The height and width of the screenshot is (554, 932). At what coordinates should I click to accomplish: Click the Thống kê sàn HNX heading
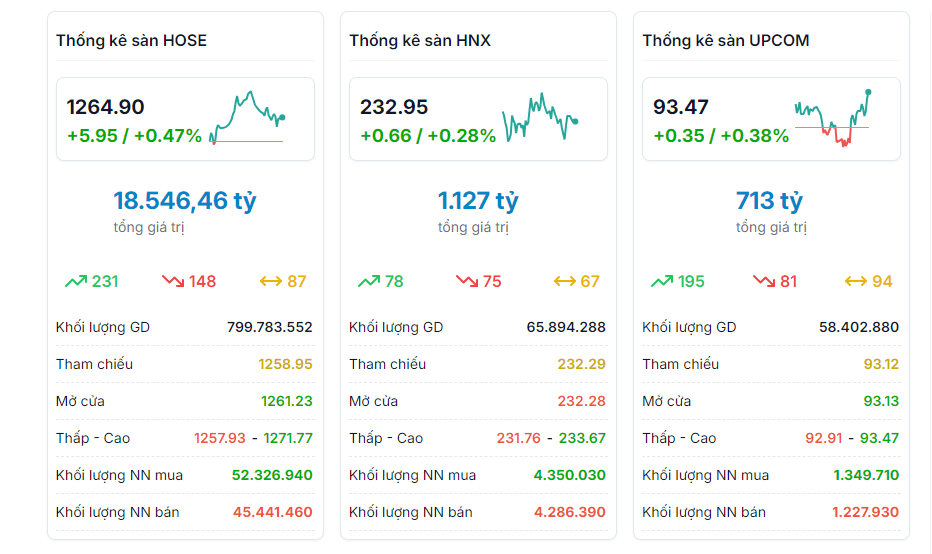tap(420, 41)
